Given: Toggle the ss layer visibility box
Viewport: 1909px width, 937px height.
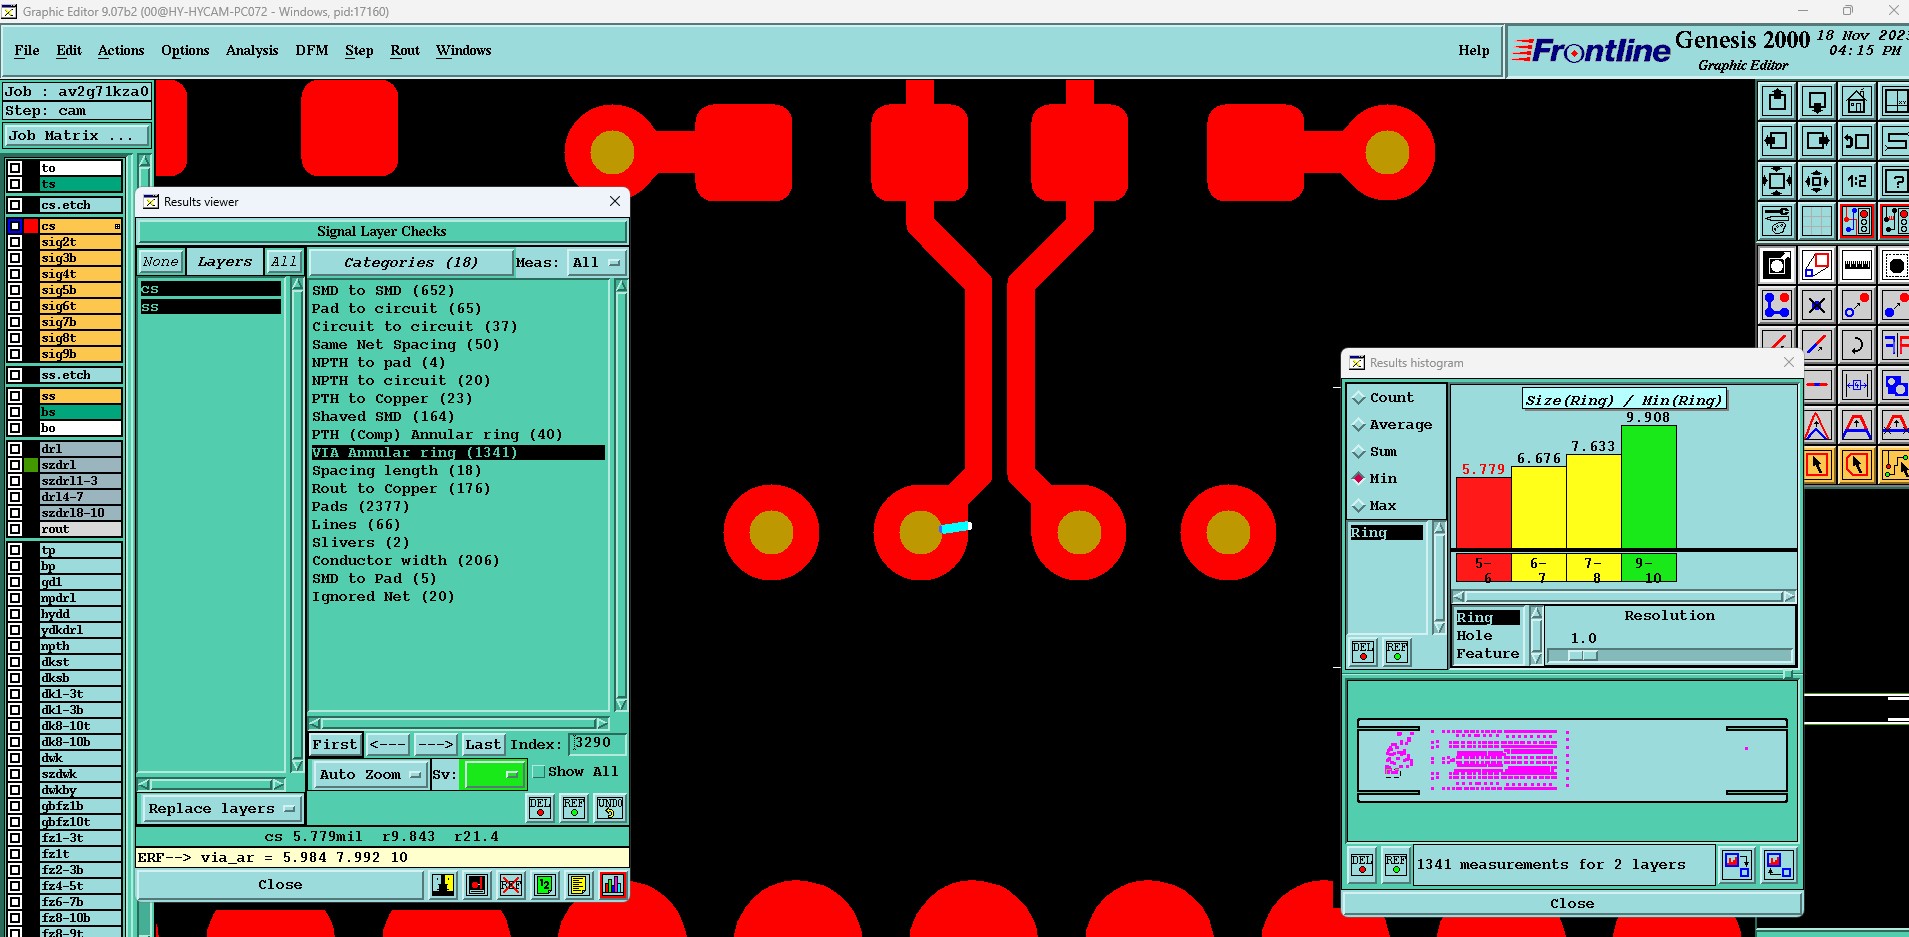Looking at the screenshot, I should [15, 396].
